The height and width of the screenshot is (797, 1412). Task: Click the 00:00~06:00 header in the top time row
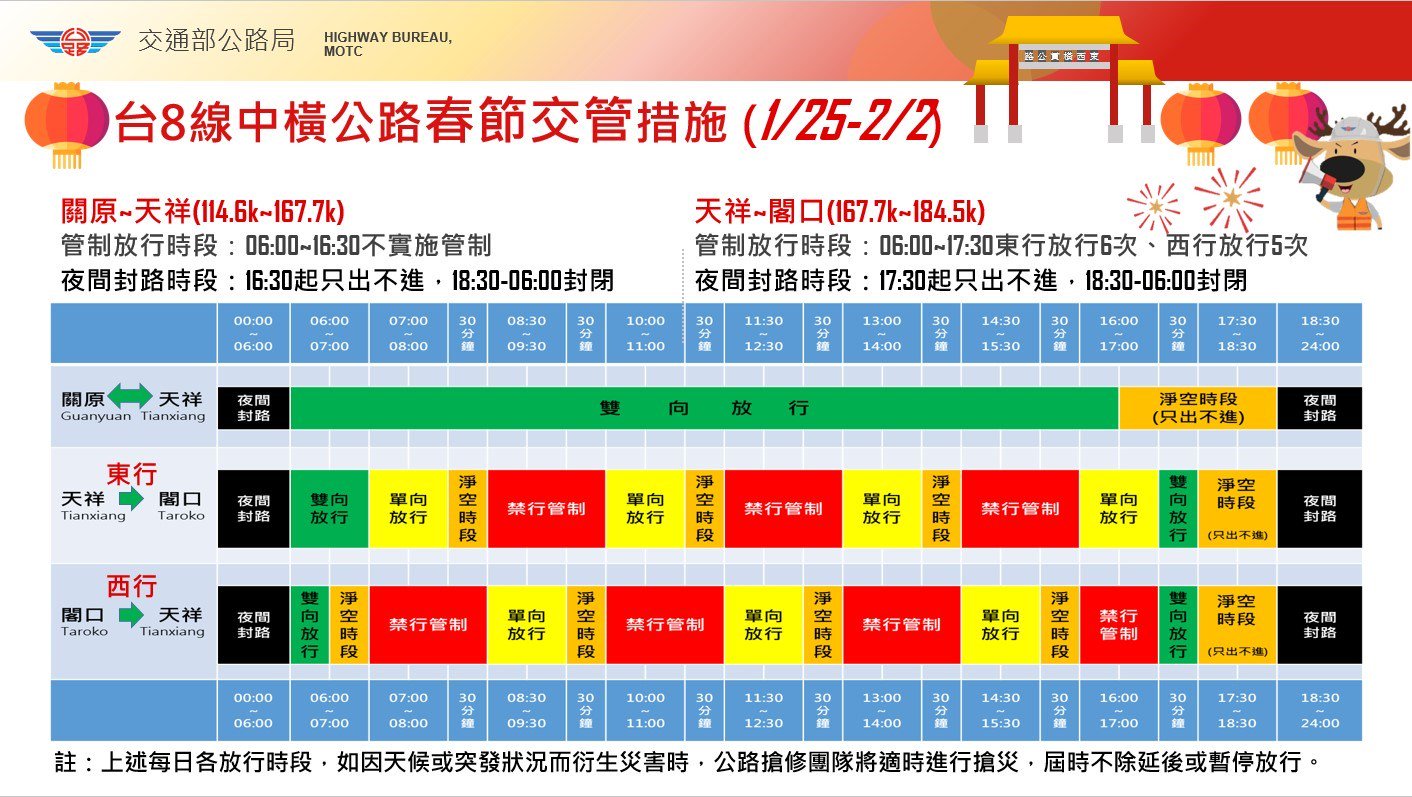coord(253,333)
